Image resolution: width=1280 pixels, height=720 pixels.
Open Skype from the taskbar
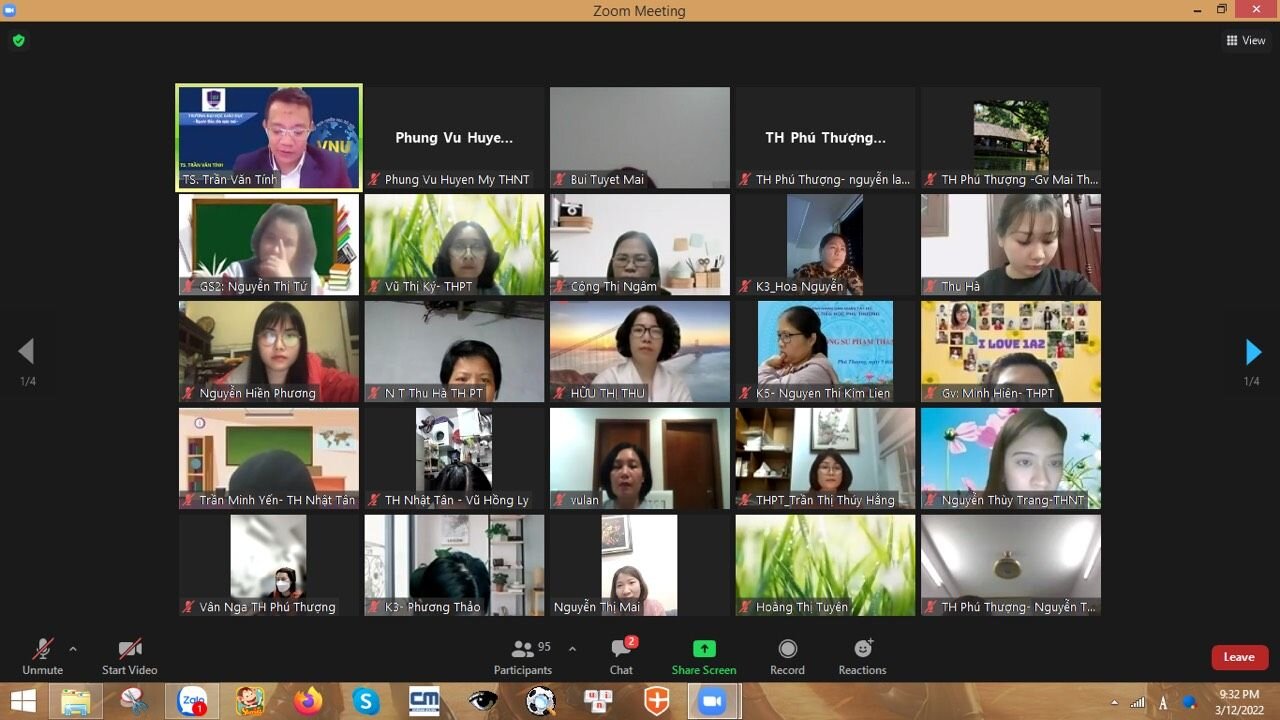[366, 701]
